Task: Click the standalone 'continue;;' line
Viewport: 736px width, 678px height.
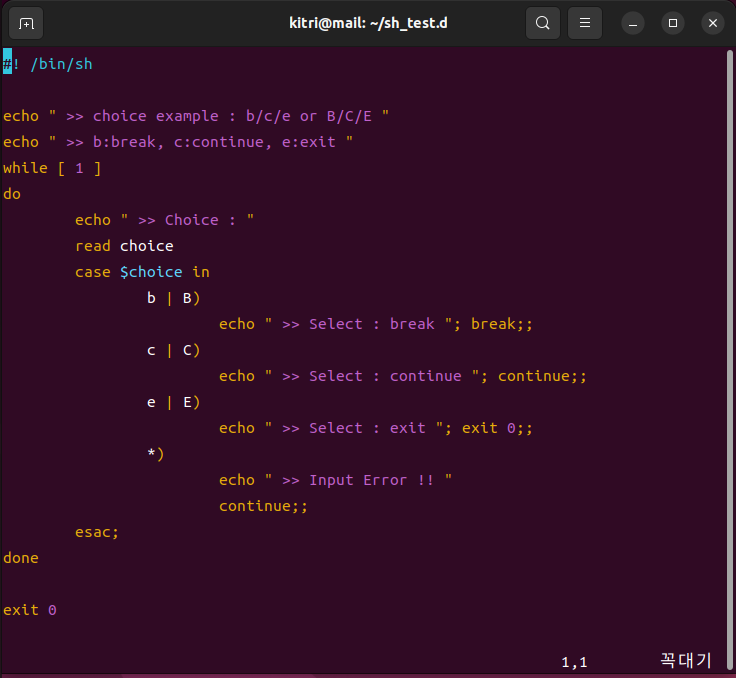Action: (x=263, y=506)
